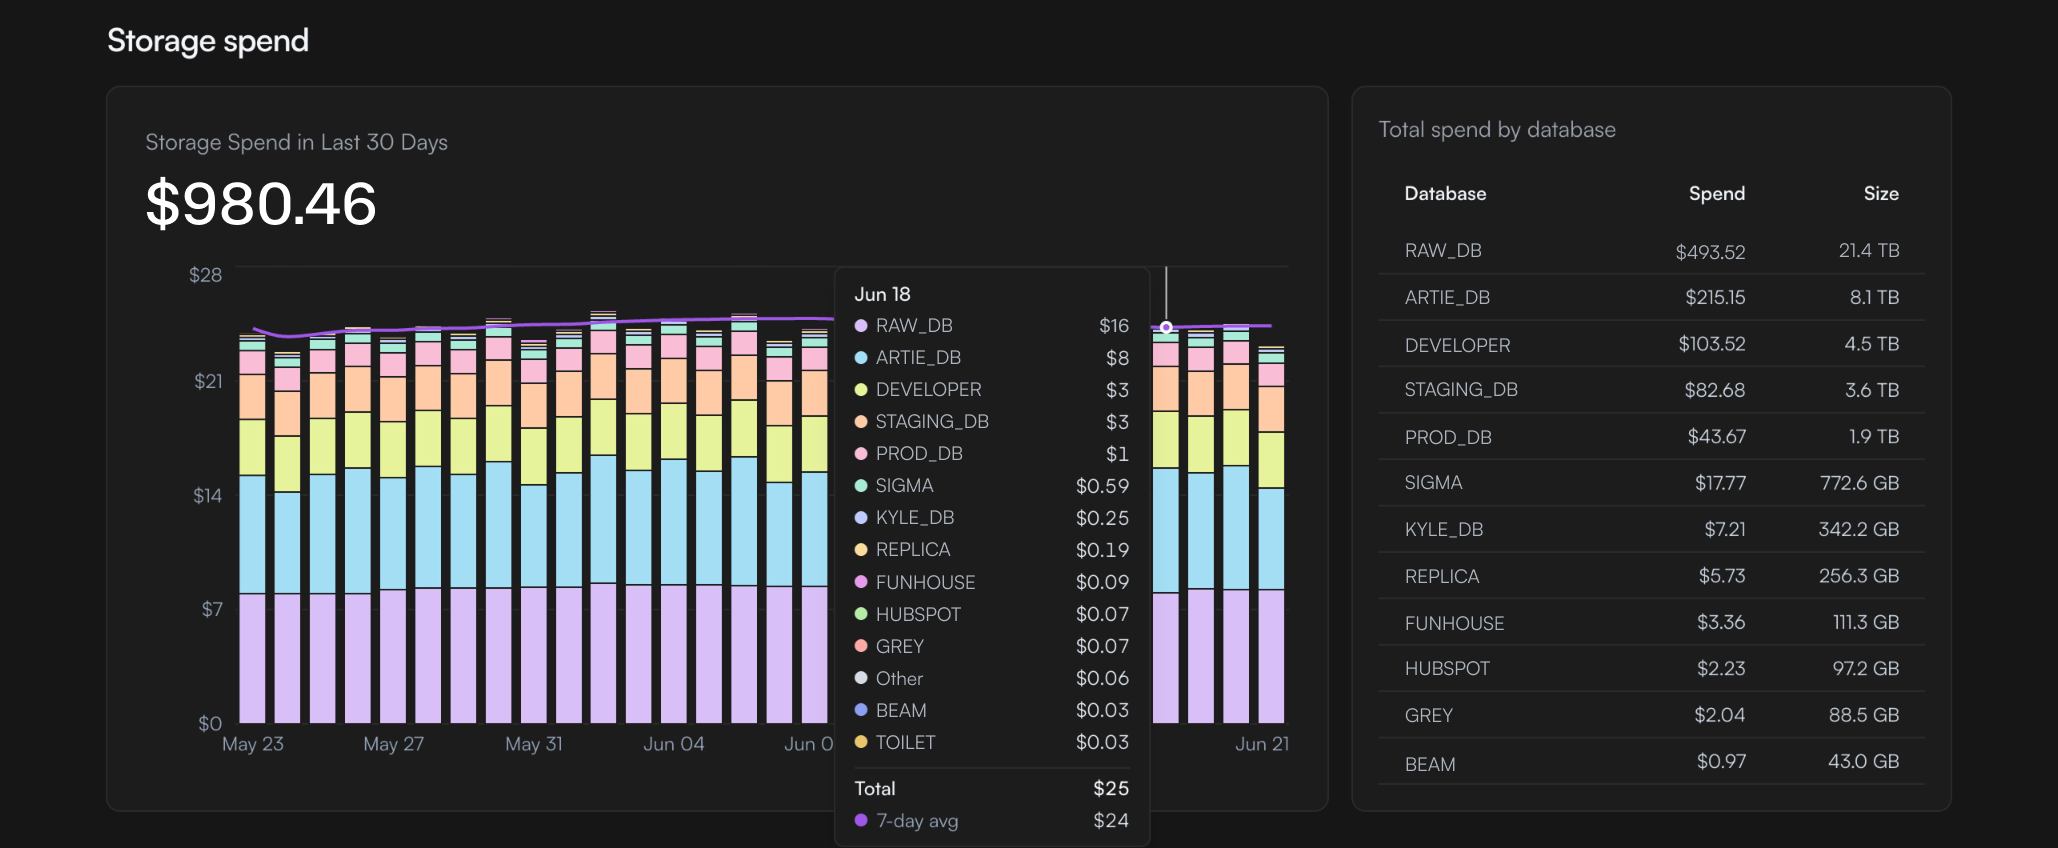Screen dimensions: 2058x848
Task: Click the DEVELOPER yellow-green legend dot
Action: tap(861, 390)
